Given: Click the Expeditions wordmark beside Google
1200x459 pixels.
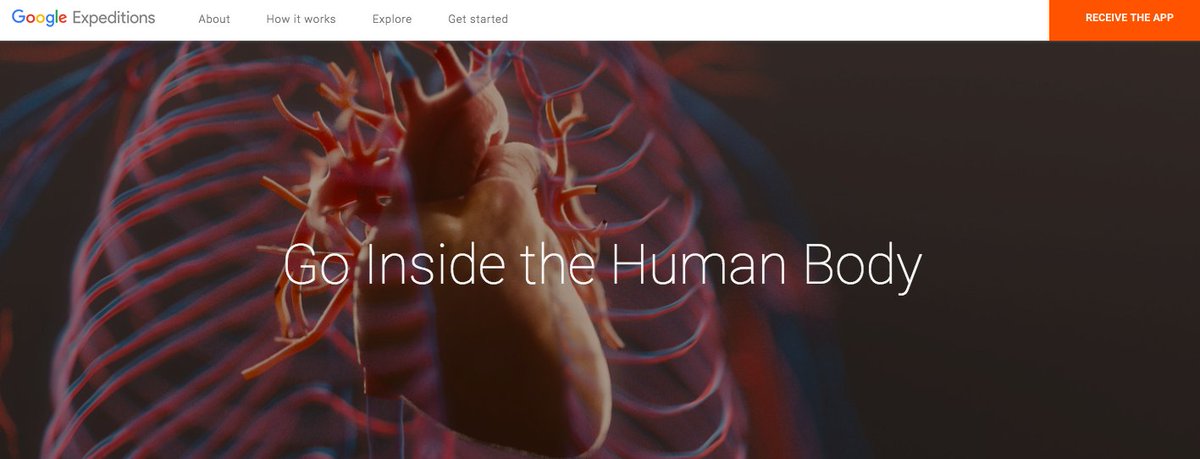Looking at the screenshot, I should pyautogui.click(x=112, y=19).
